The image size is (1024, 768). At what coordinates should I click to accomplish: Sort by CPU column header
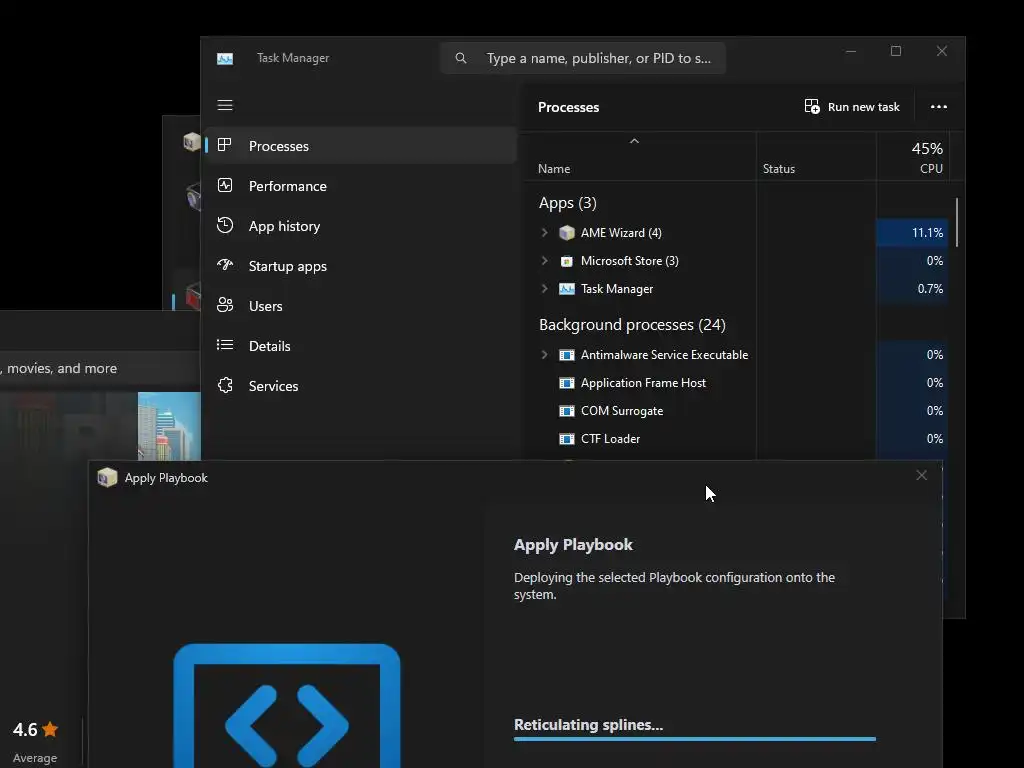[931, 168]
